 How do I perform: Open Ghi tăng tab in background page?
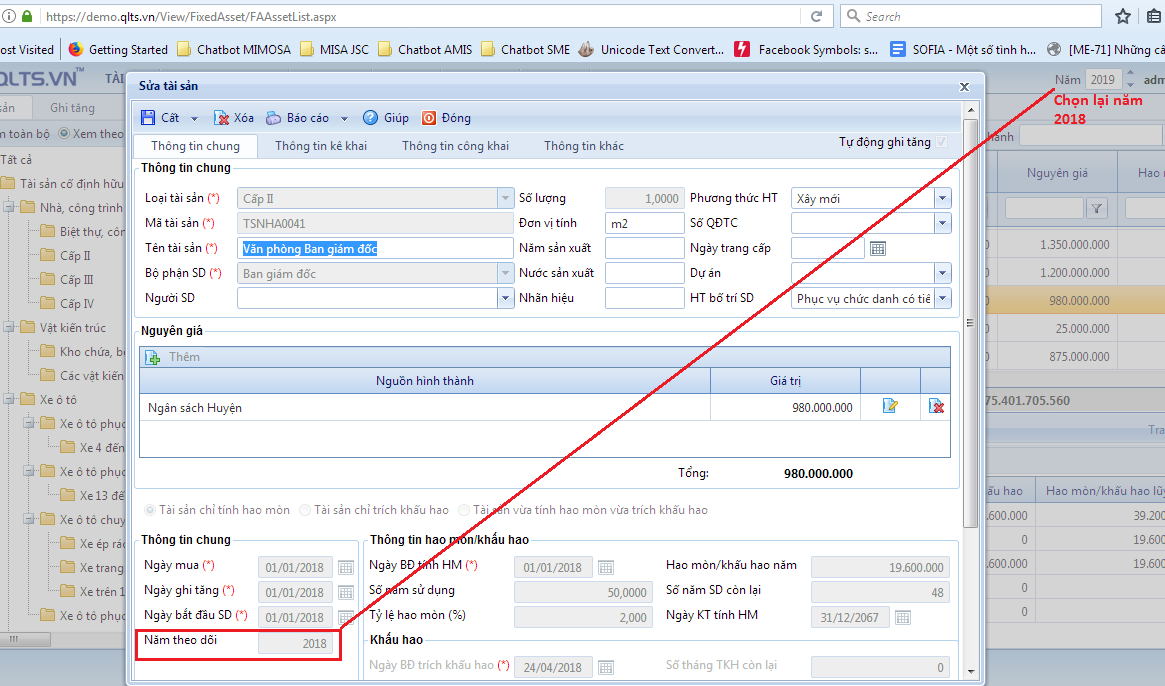click(x=72, y=108)
